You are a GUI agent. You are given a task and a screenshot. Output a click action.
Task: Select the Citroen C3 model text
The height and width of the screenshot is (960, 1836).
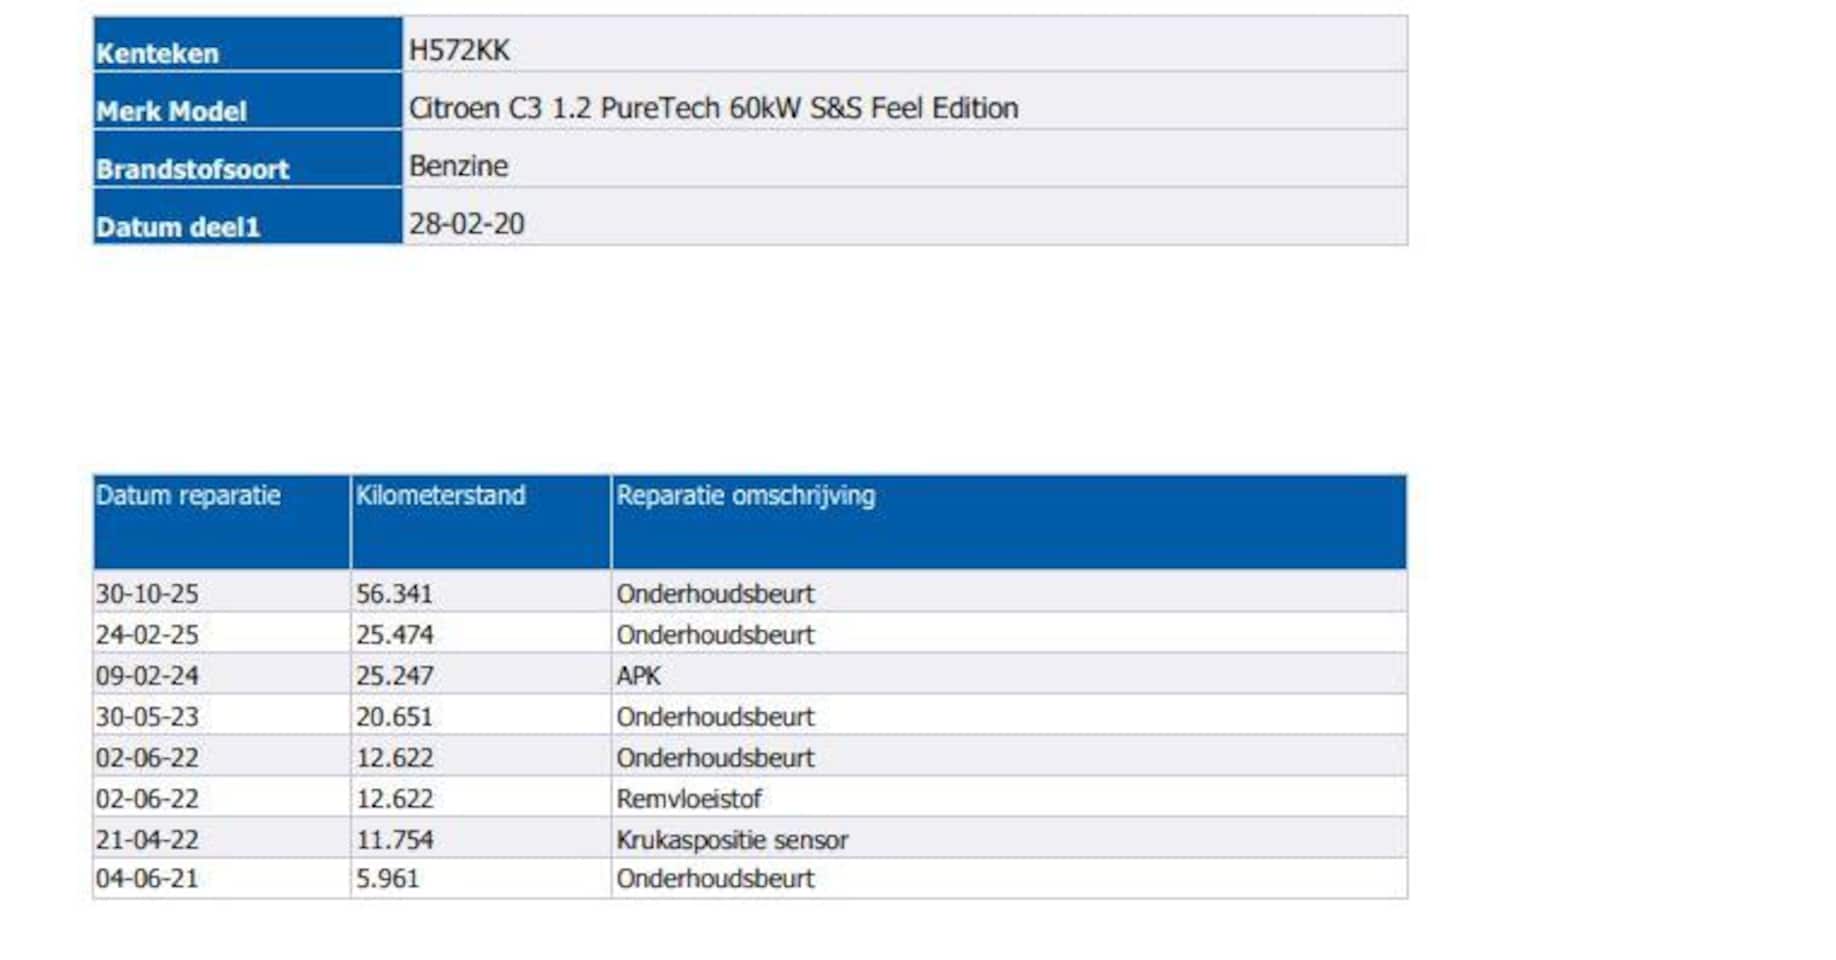pyautogui.click(x=713, y=108)
